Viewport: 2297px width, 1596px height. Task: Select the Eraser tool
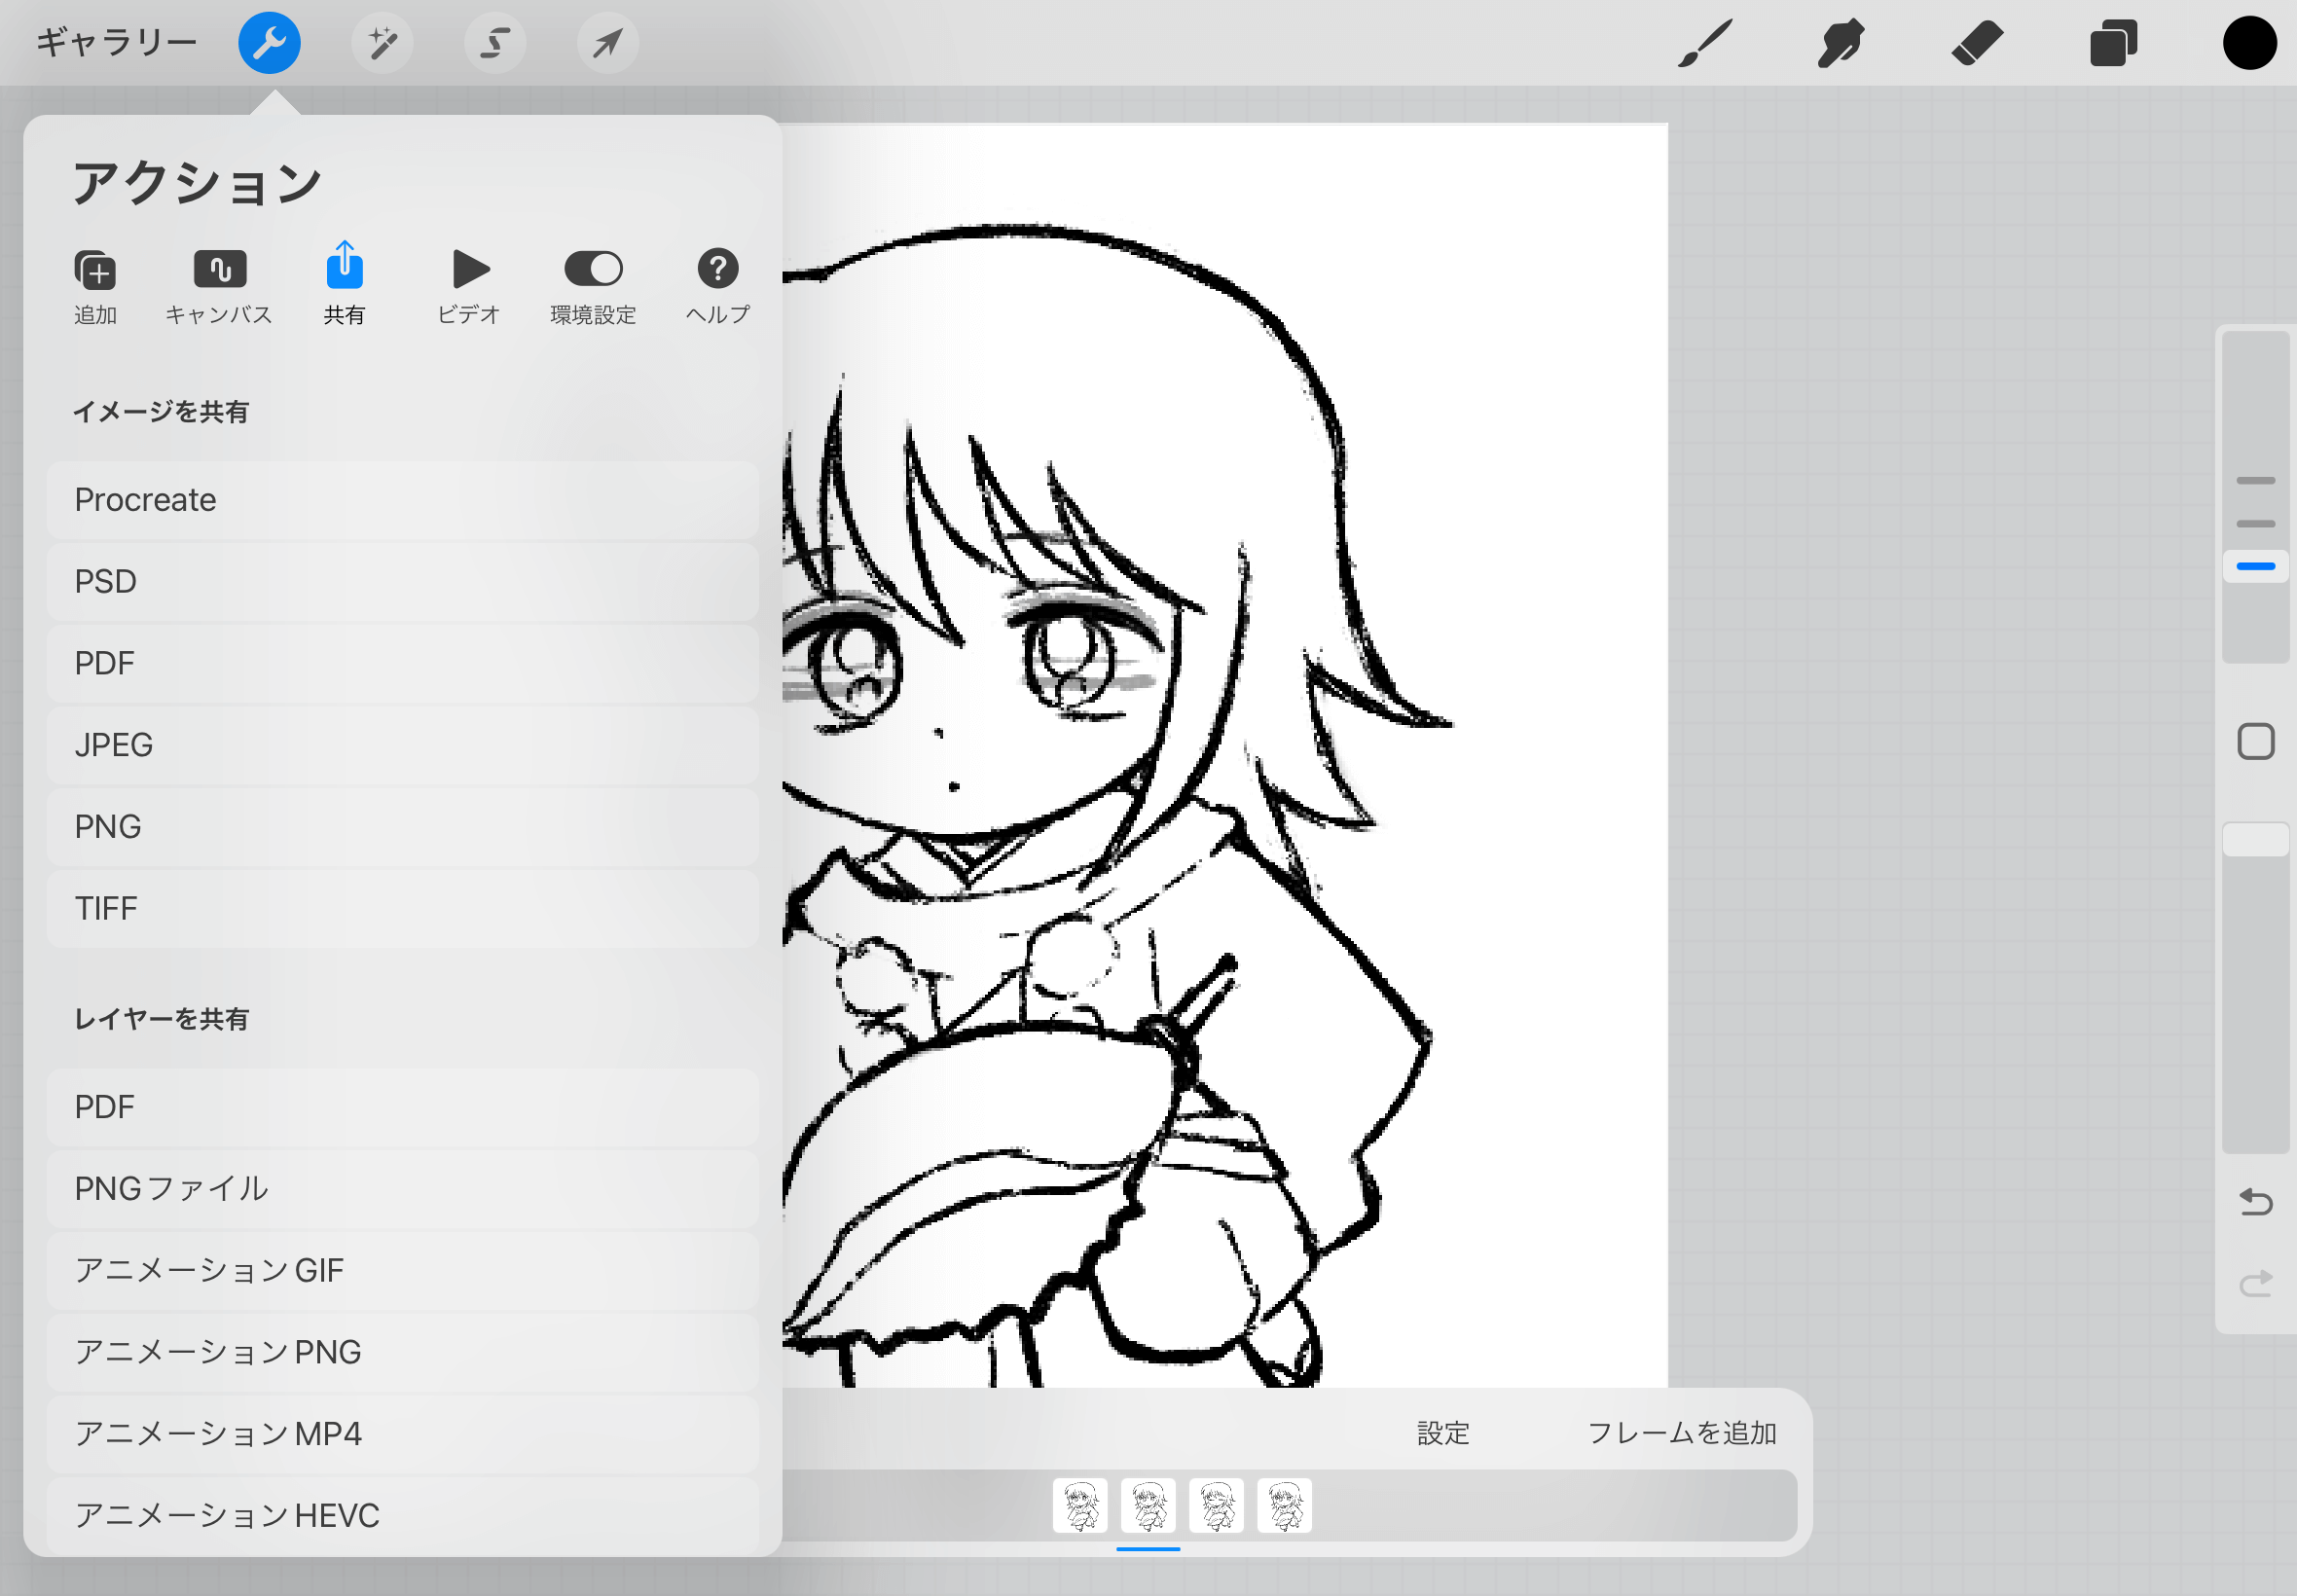pos(1977,43)
